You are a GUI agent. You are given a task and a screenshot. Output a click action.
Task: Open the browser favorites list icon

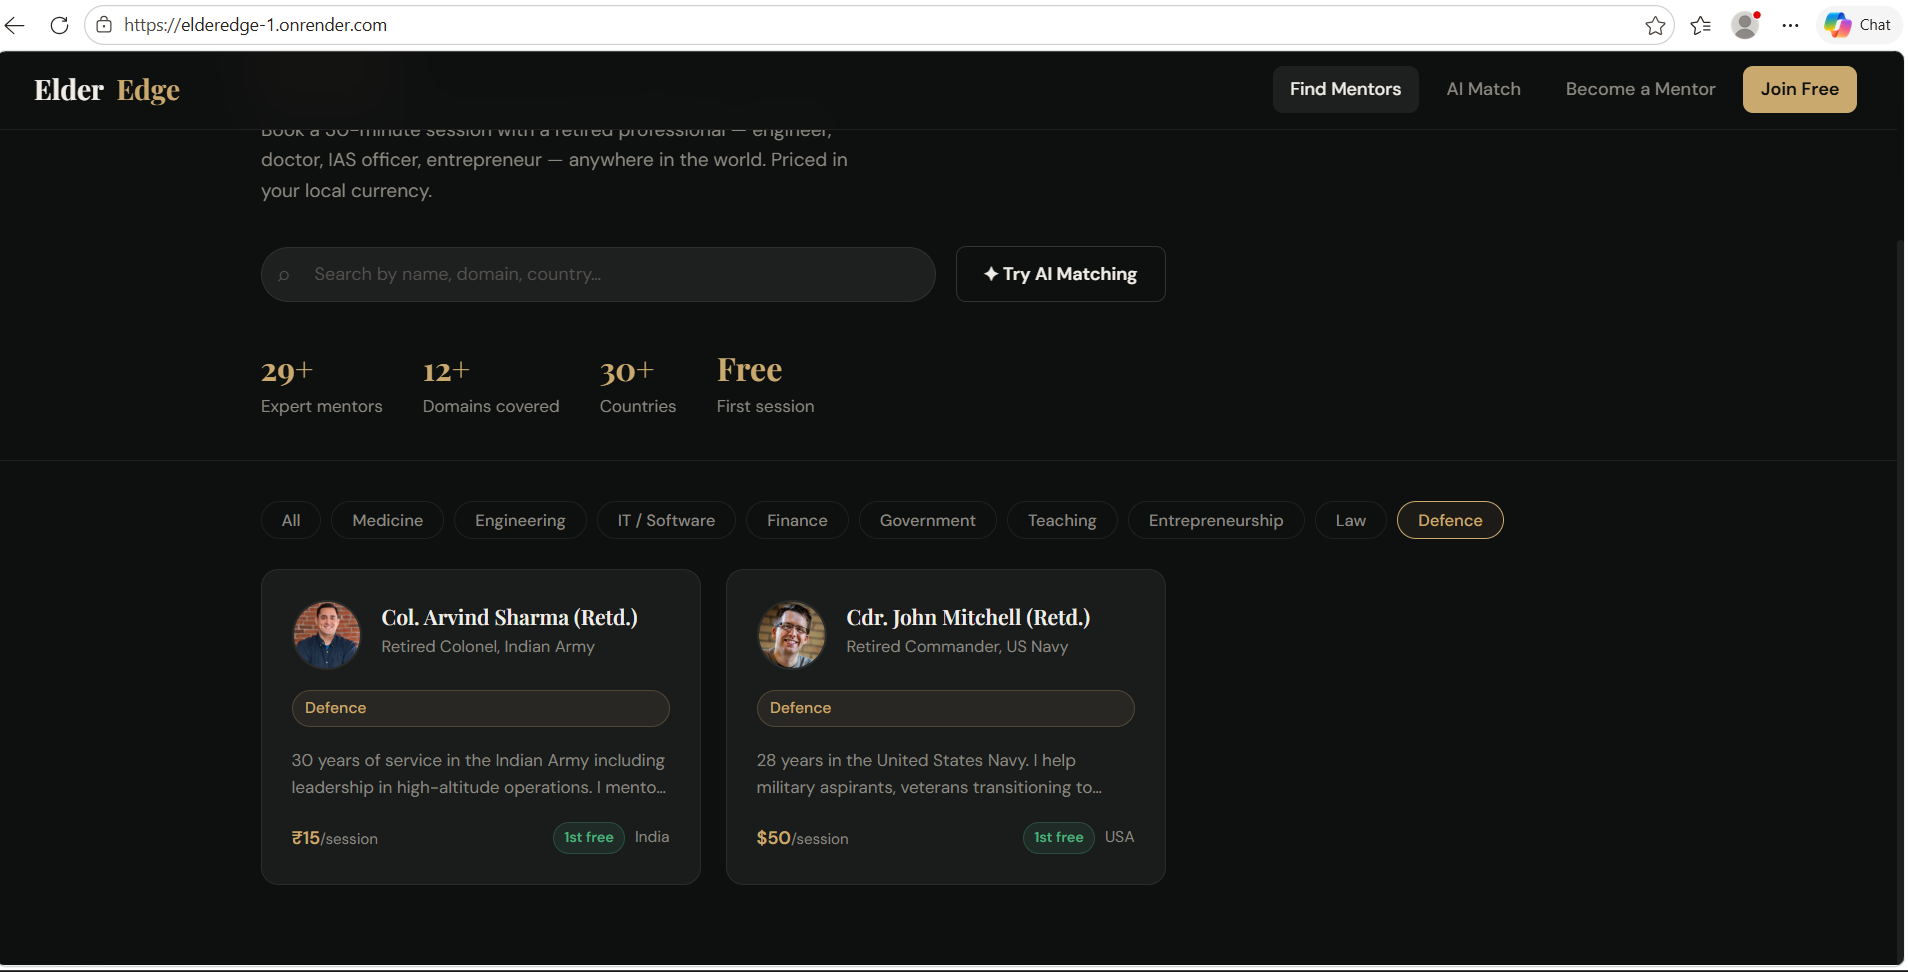[x=1700, y=25]
